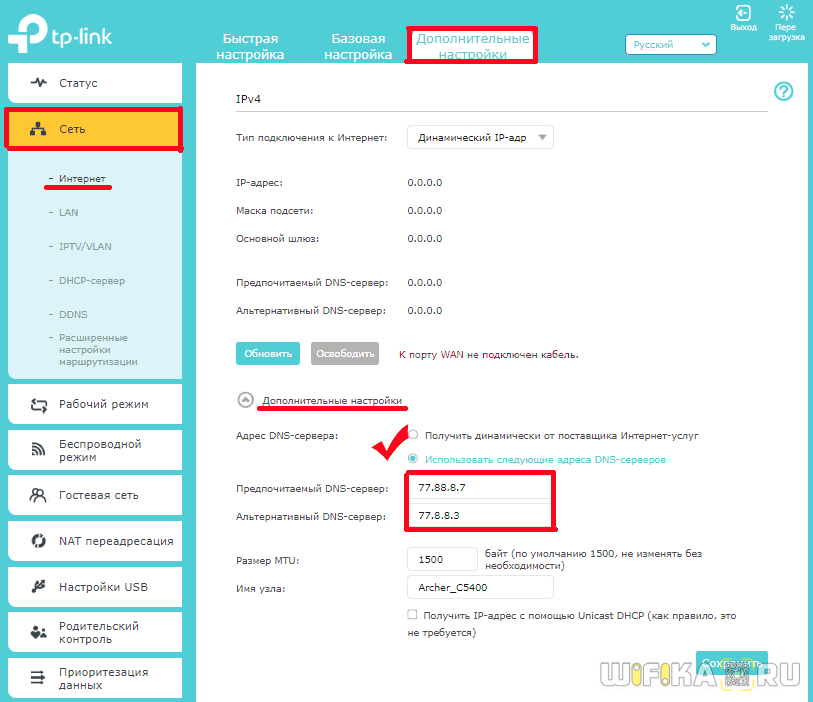Select Получить динамически от поставщика radio button

(413, 434)
